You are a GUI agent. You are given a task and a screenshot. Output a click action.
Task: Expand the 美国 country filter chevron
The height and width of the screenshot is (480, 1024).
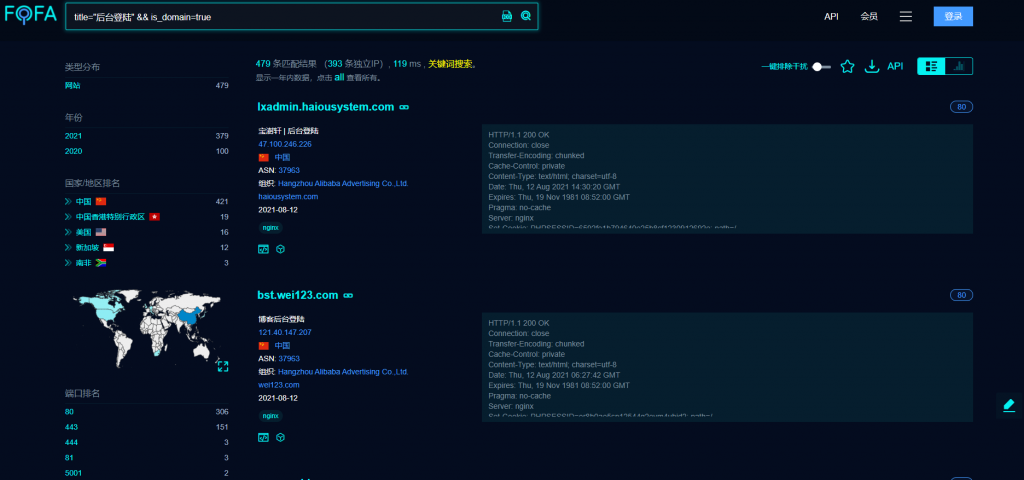[68, 232]
